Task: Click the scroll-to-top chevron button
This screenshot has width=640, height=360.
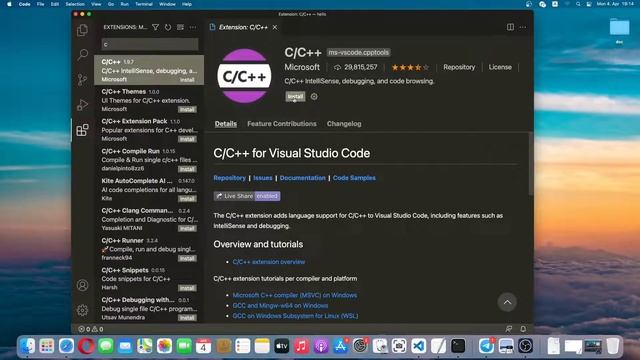Action: (507, 302)
